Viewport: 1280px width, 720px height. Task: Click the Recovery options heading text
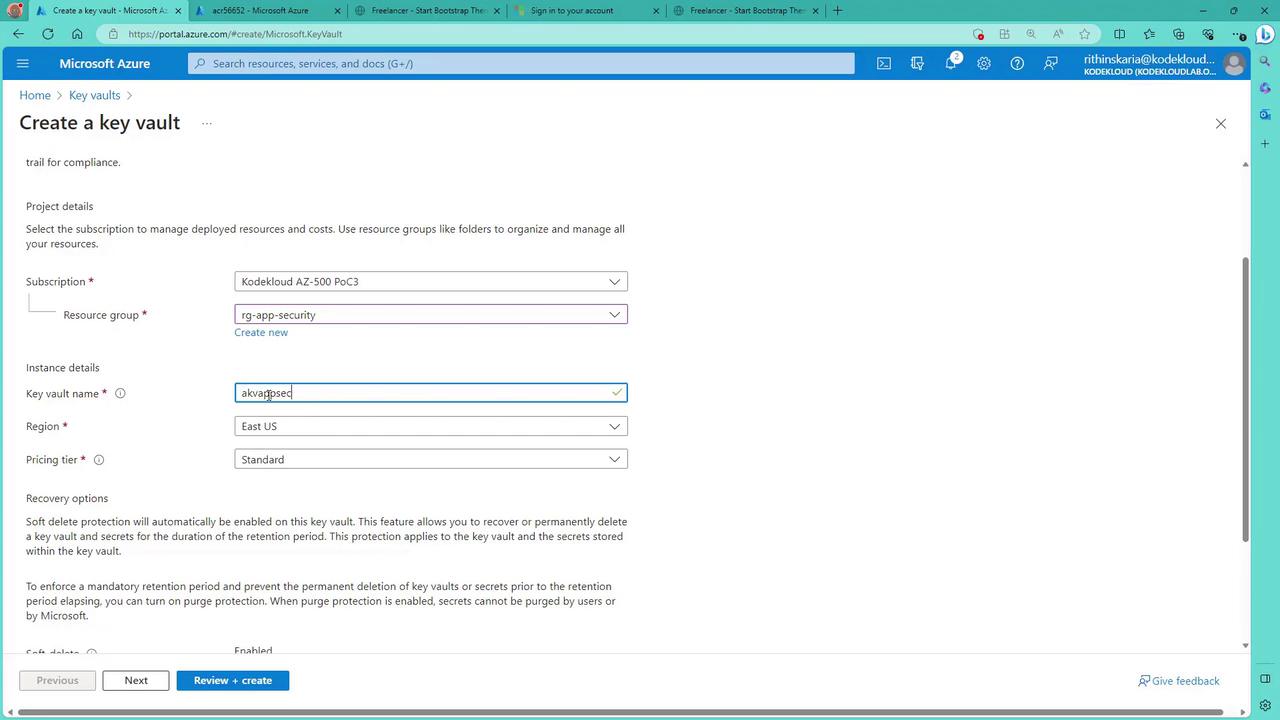coord(67,498)
